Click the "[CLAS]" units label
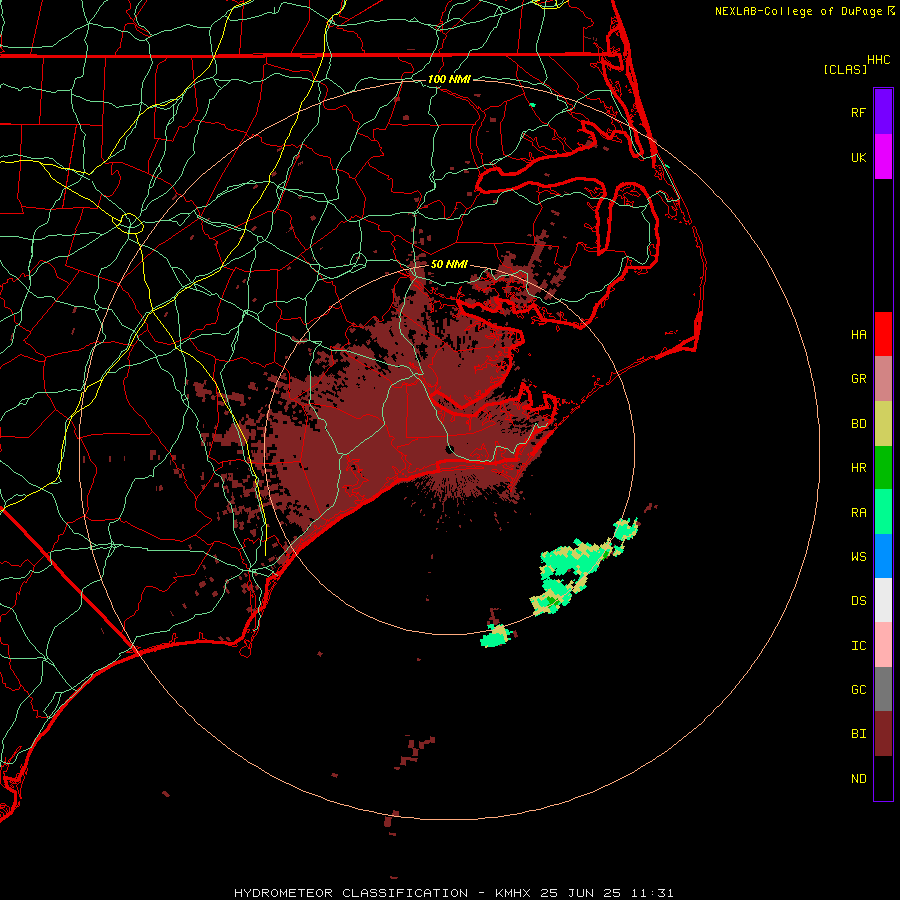 pos(845,69)
